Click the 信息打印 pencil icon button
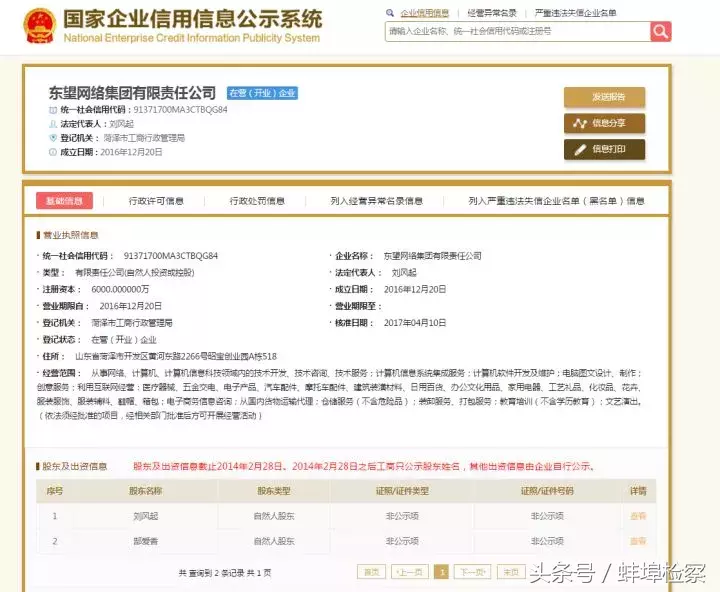Image resolution: width=720 pixels, height=592 pixels. click(x=604, y=149)
